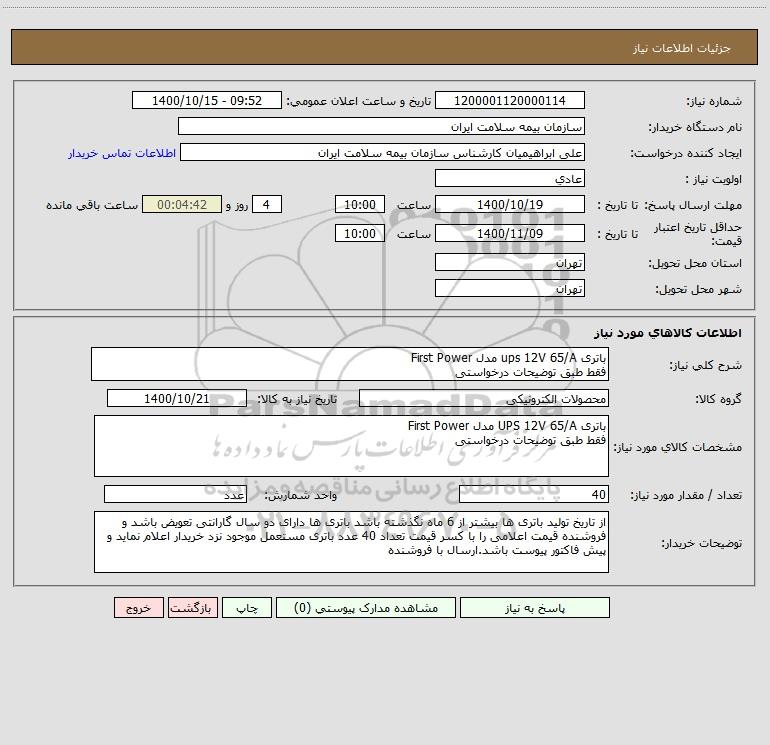Click section heading اطلاعات کالاهای مورد نیاز
The image size is (770, 745).
pyautogui.click(x=668, y=333)
